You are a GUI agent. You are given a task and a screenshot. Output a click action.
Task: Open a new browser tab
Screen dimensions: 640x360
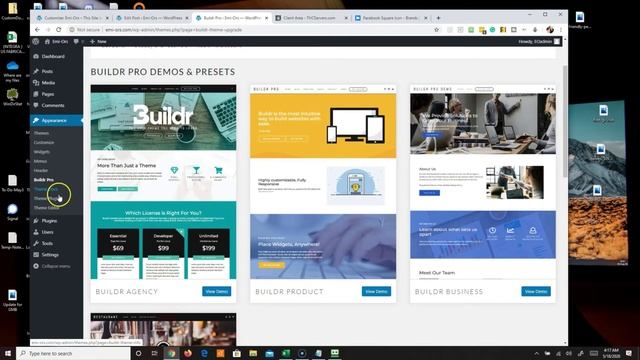(438, 18)
